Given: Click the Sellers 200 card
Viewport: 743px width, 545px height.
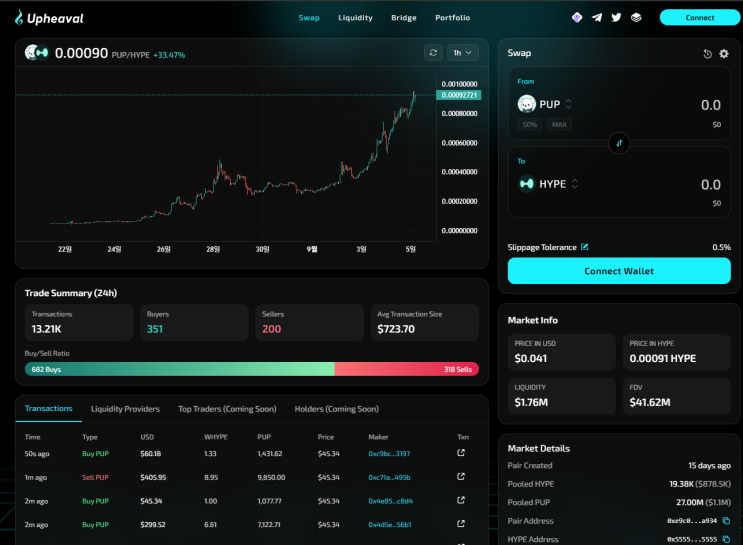Looking at the screenshot, I should click(309, 322).
